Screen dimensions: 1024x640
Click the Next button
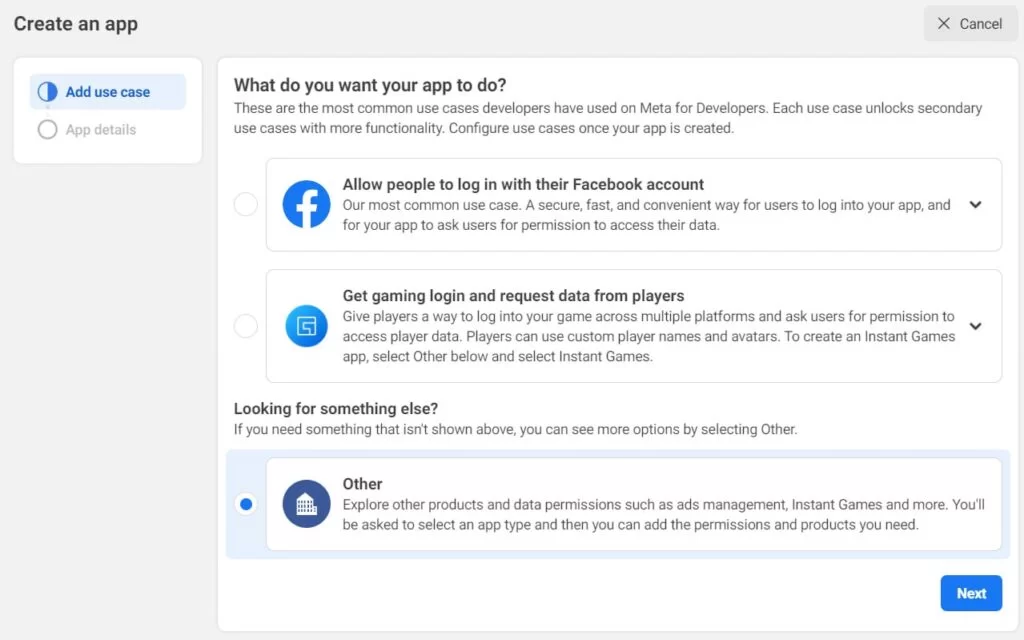(971, 593)
